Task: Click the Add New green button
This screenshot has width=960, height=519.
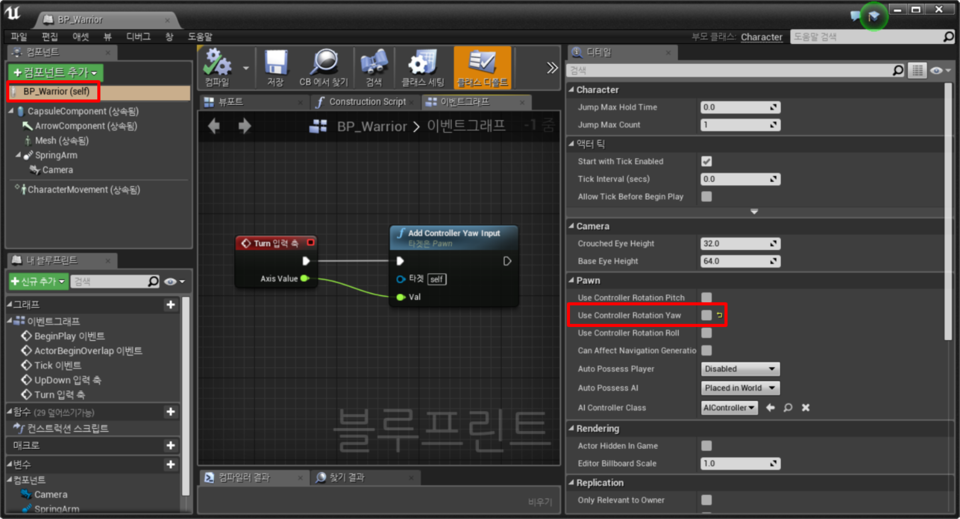Action: point(38,281)
